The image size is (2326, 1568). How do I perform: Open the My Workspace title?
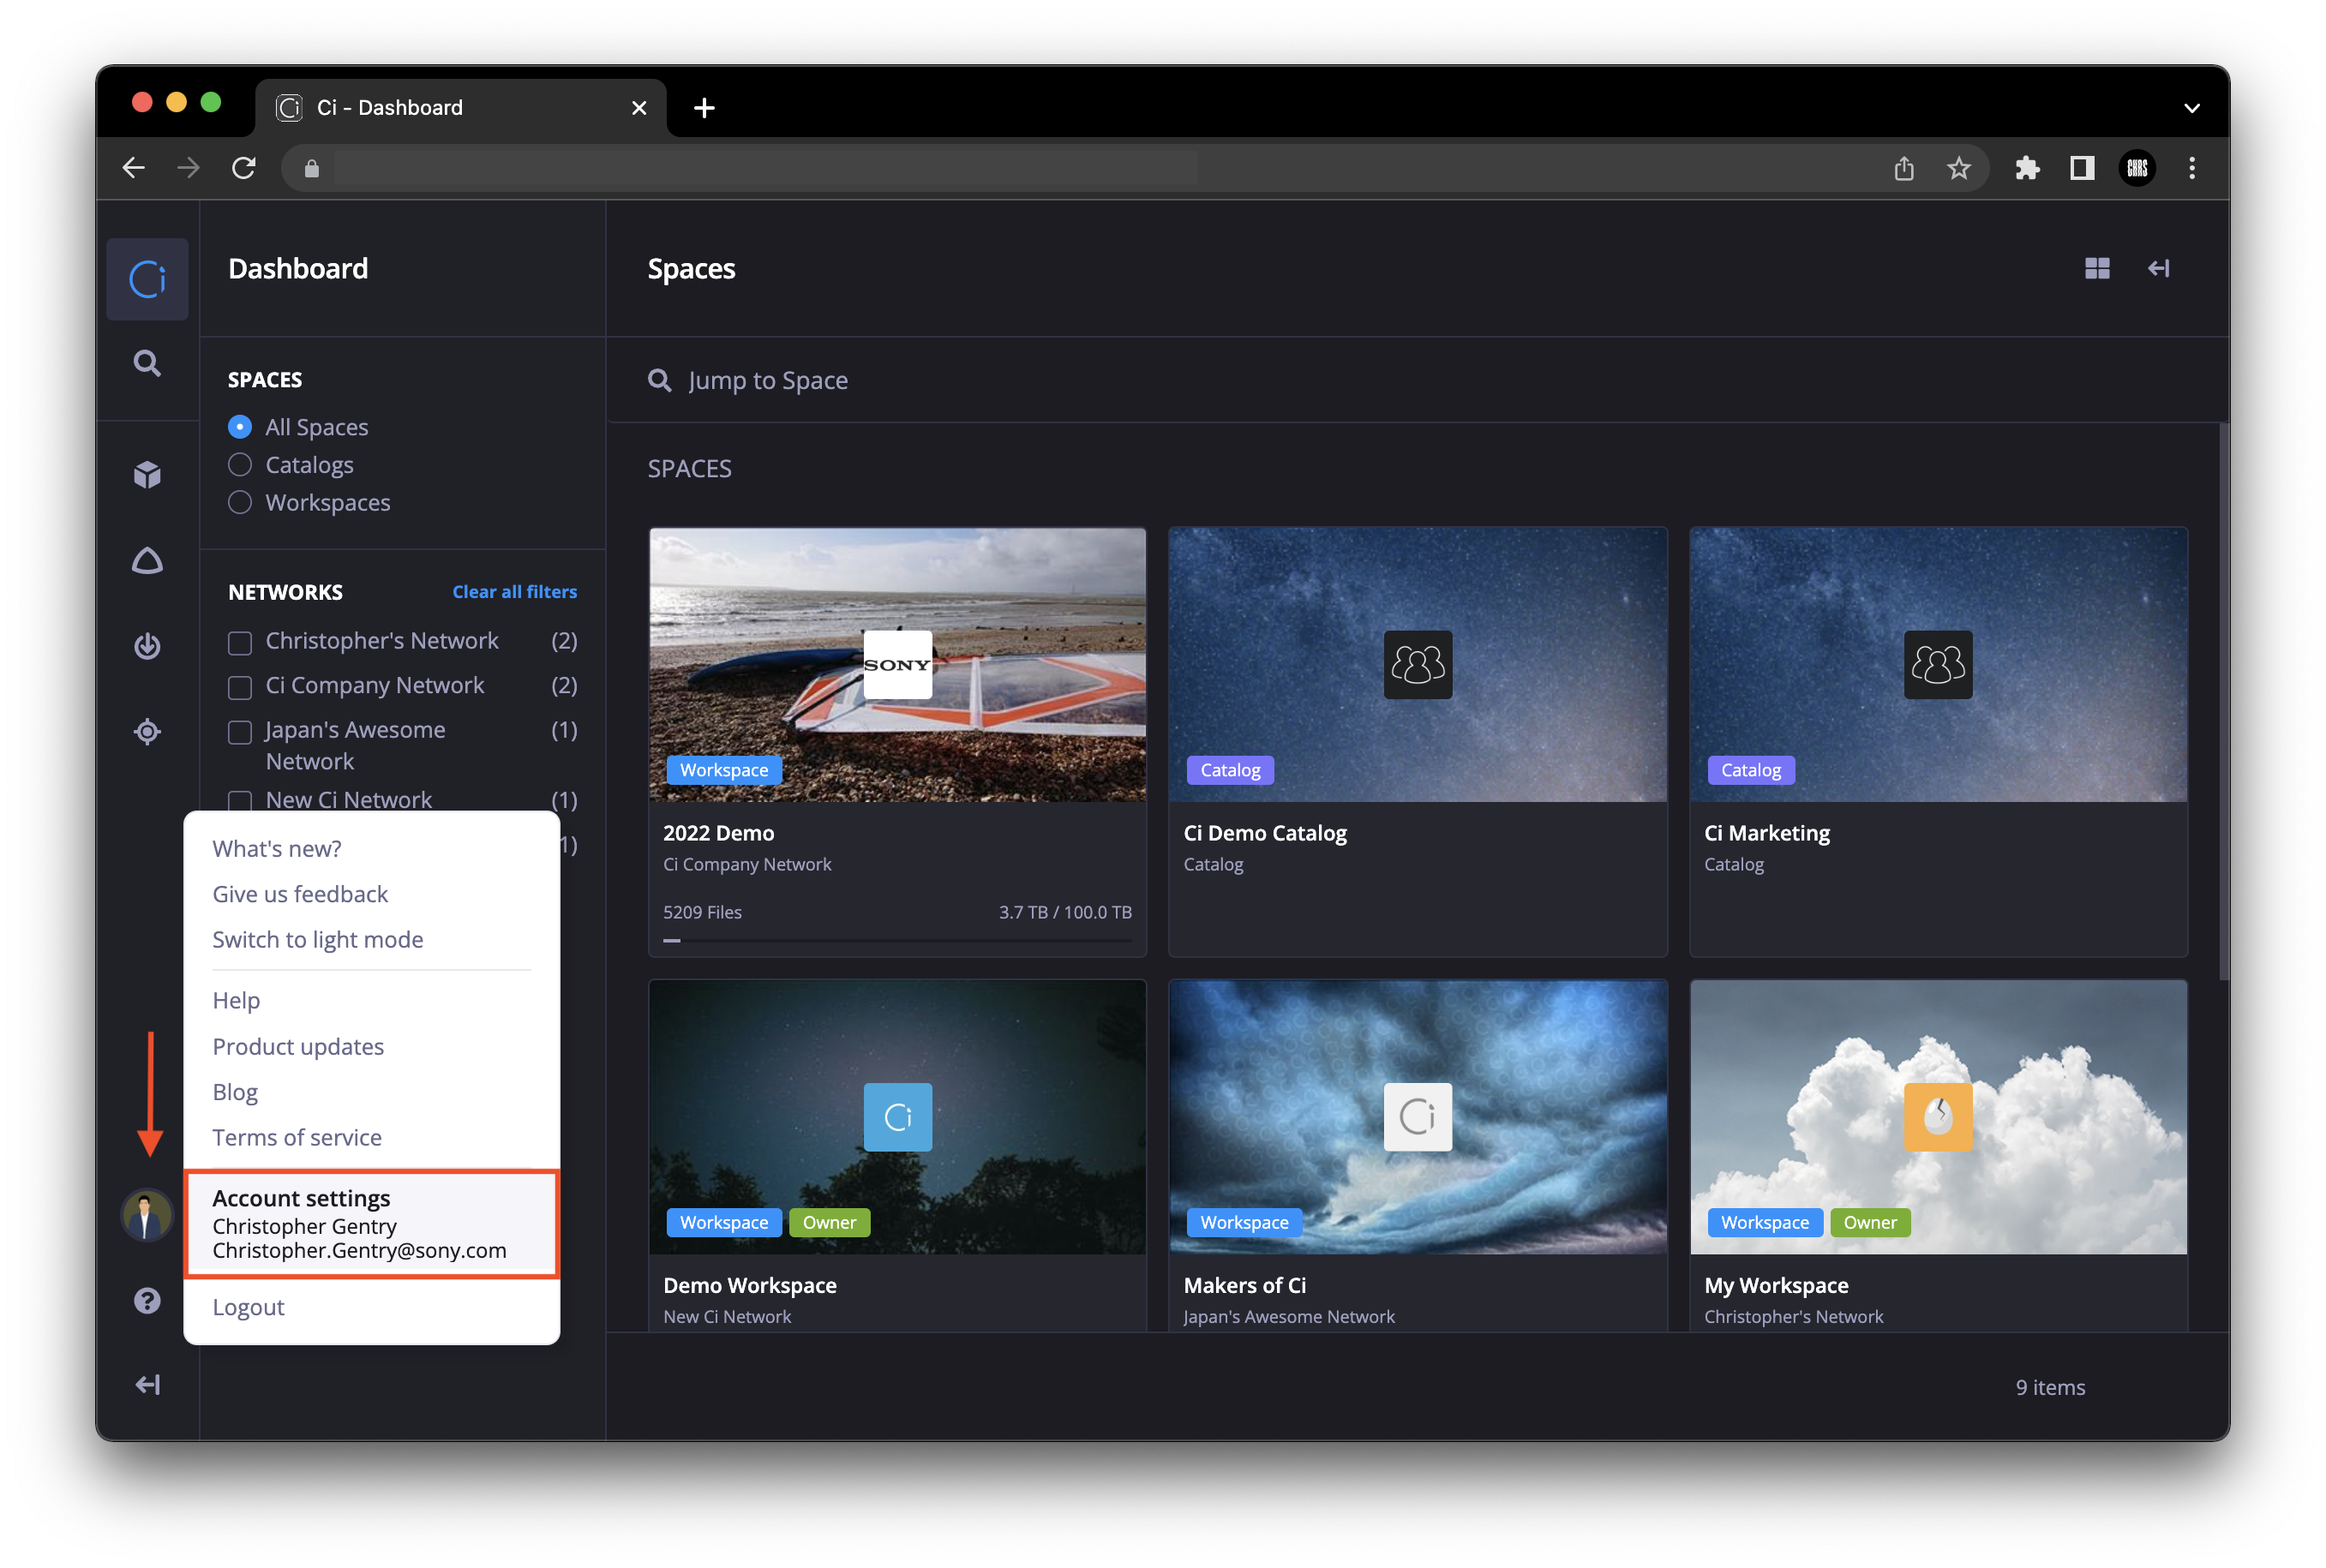coord(1775,1284)
